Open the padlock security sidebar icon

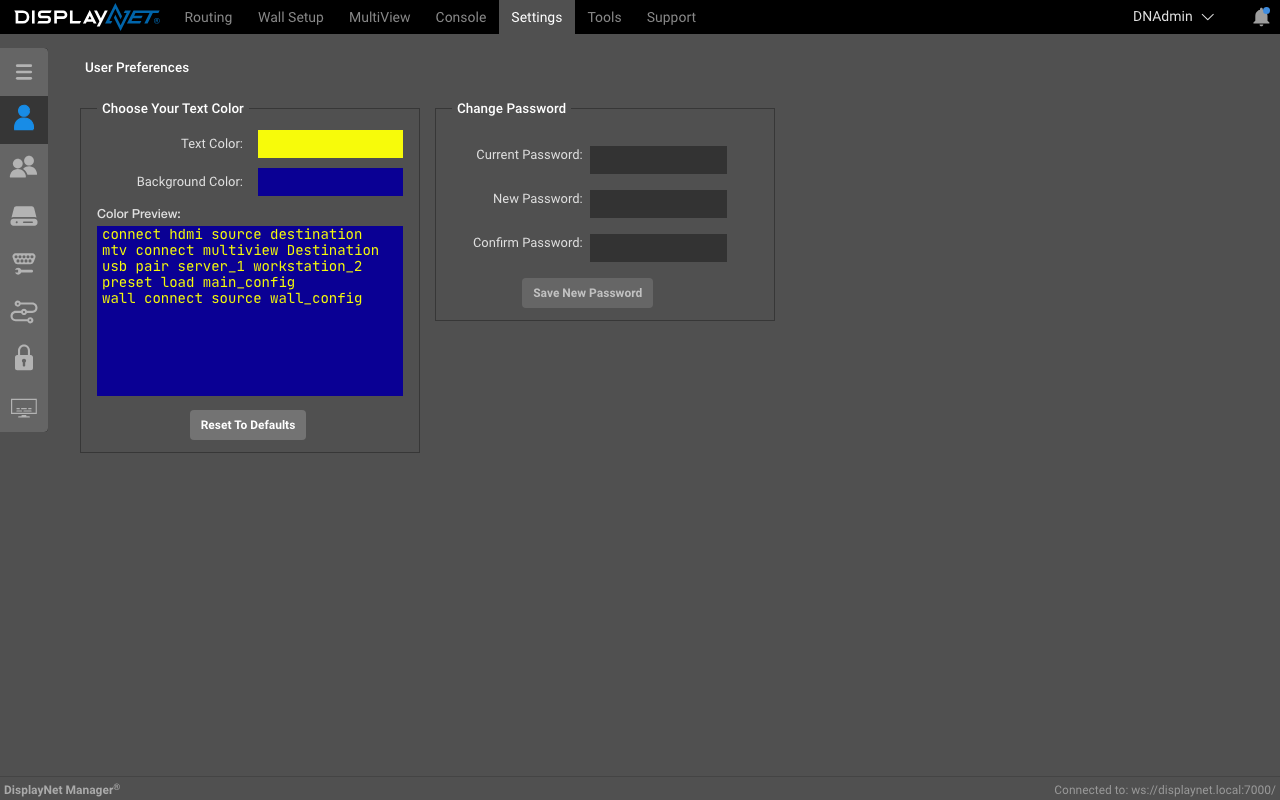24,358
